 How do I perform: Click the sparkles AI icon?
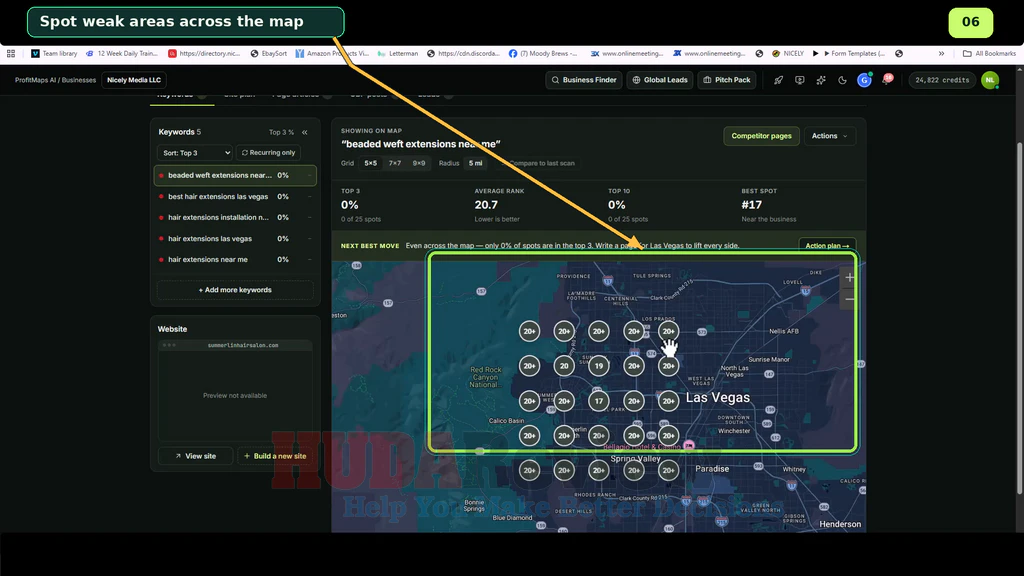821,80
